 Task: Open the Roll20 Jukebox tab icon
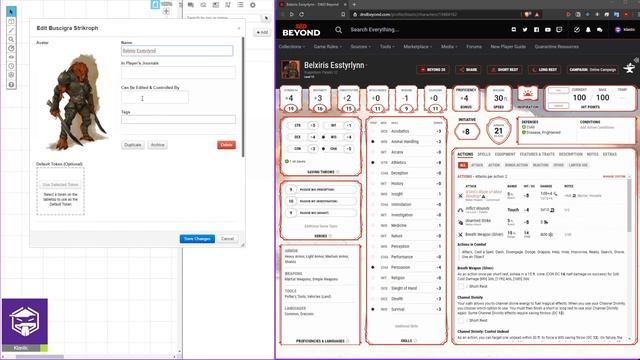pyautogui.click(x=228, y=5)
